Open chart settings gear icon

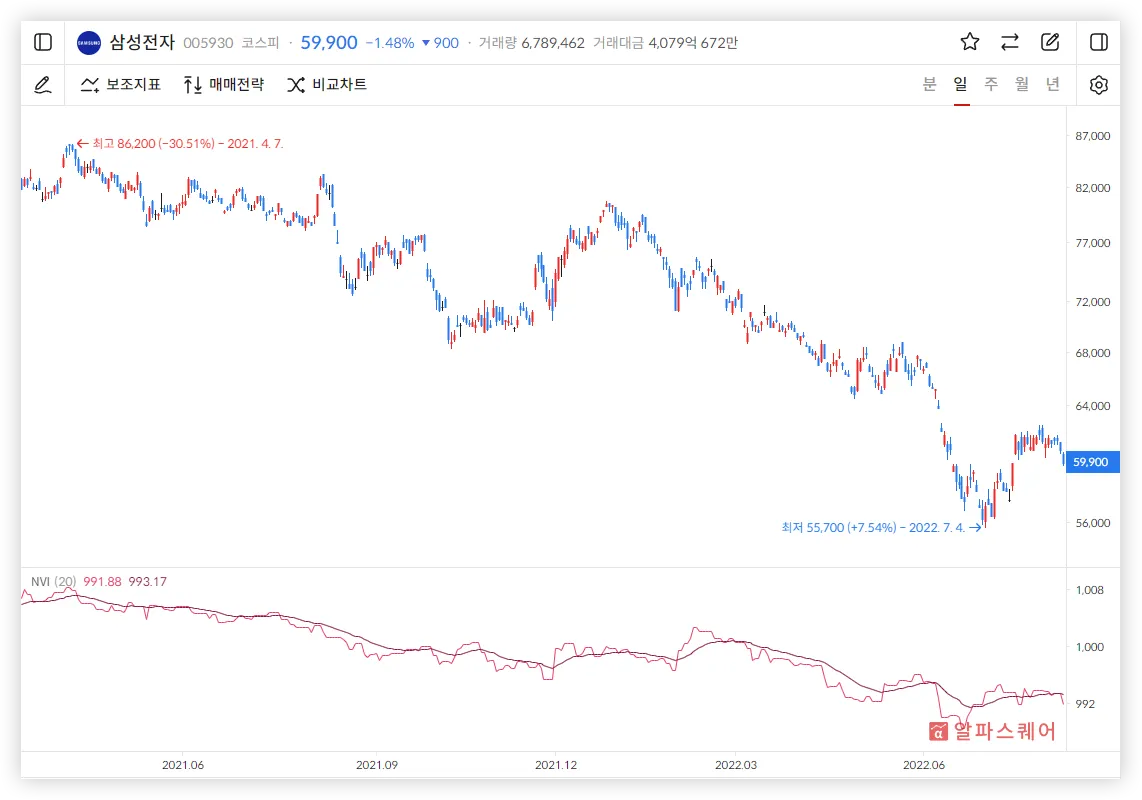point(1098,85)
